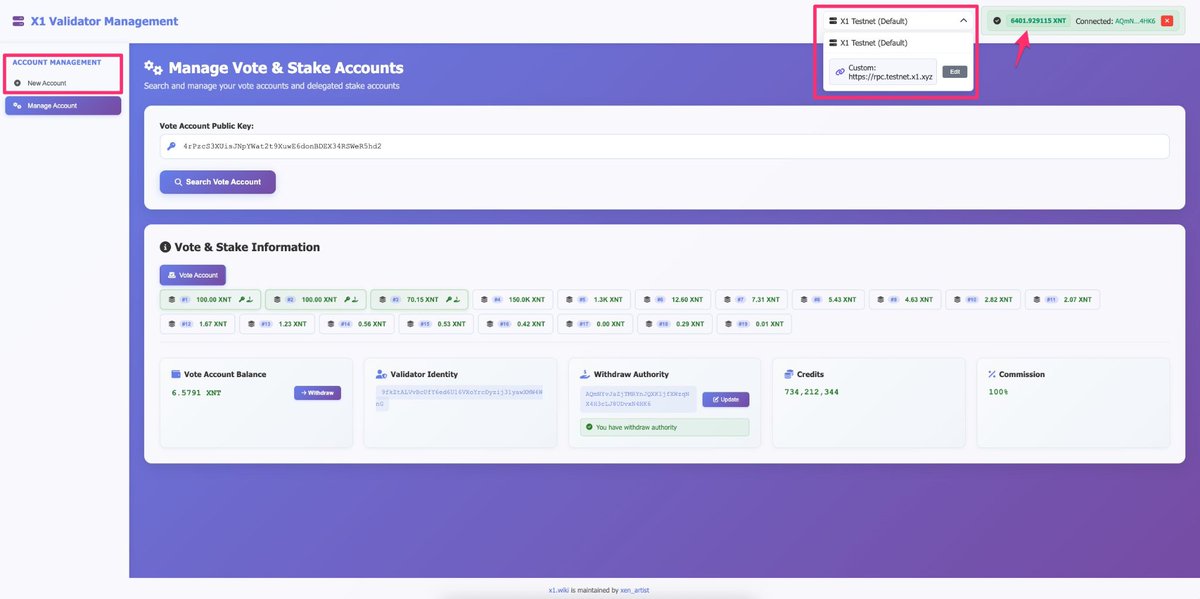Click the 6.5791 XNT vote balance

click(x=197, y=393)
